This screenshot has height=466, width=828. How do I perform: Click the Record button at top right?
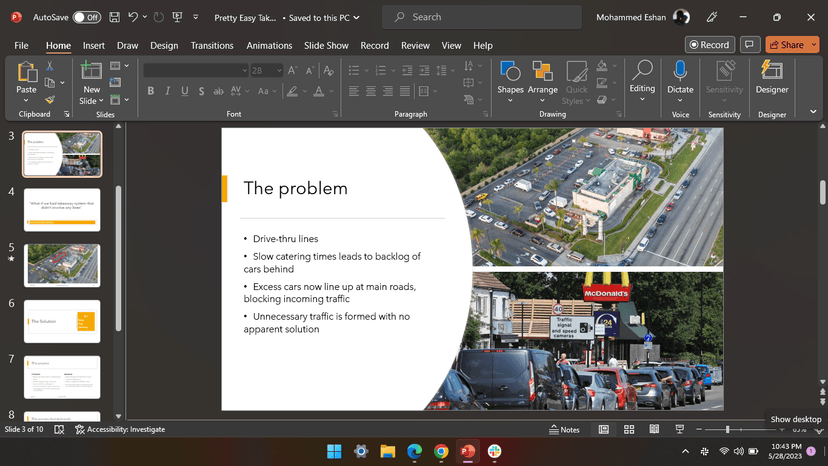click(709, 45)
